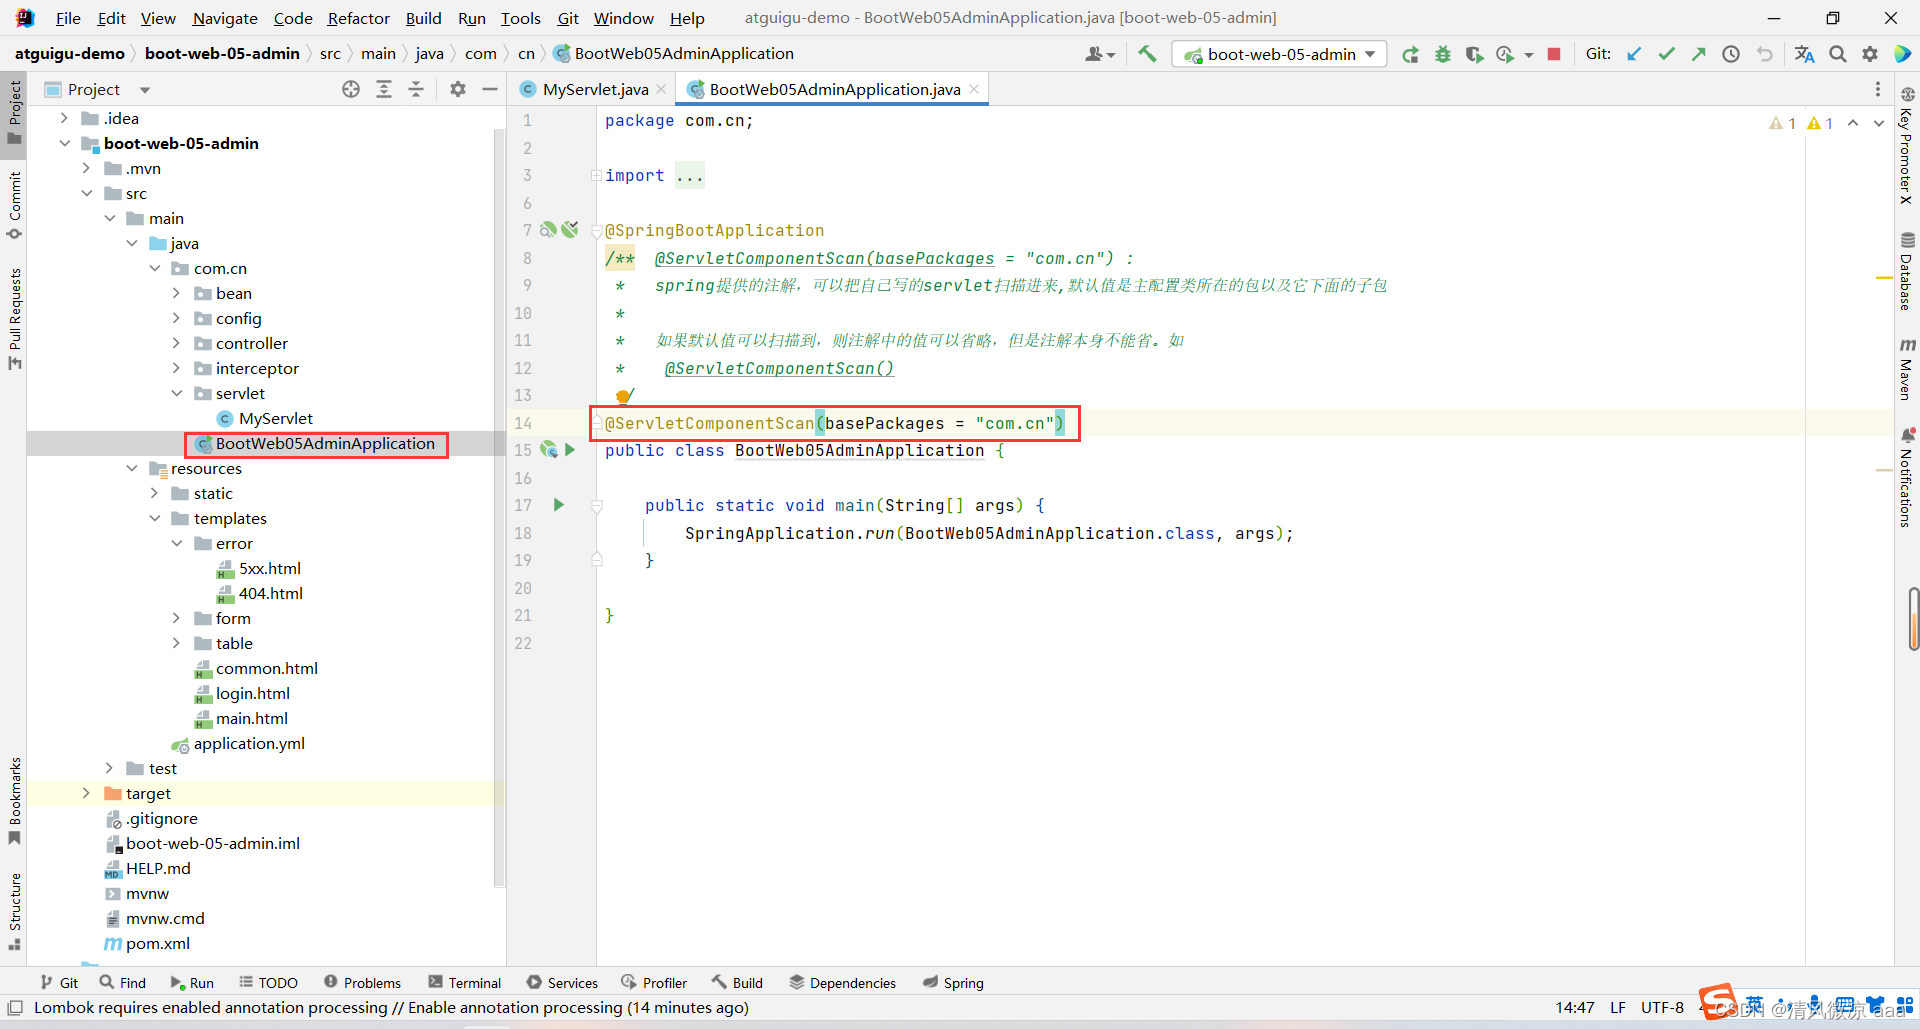Viewport: 1920px width, 1029px height.
Task: Open the Build menu
Action: [423, 18]
